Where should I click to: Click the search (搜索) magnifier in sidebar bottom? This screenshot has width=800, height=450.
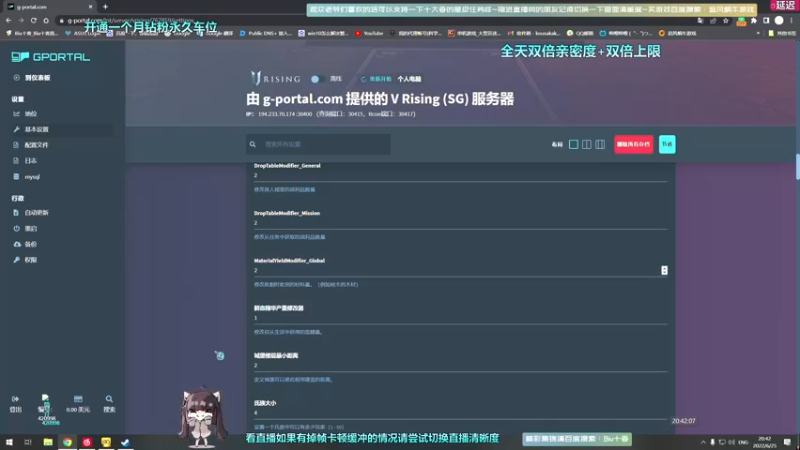coord(109,399)
